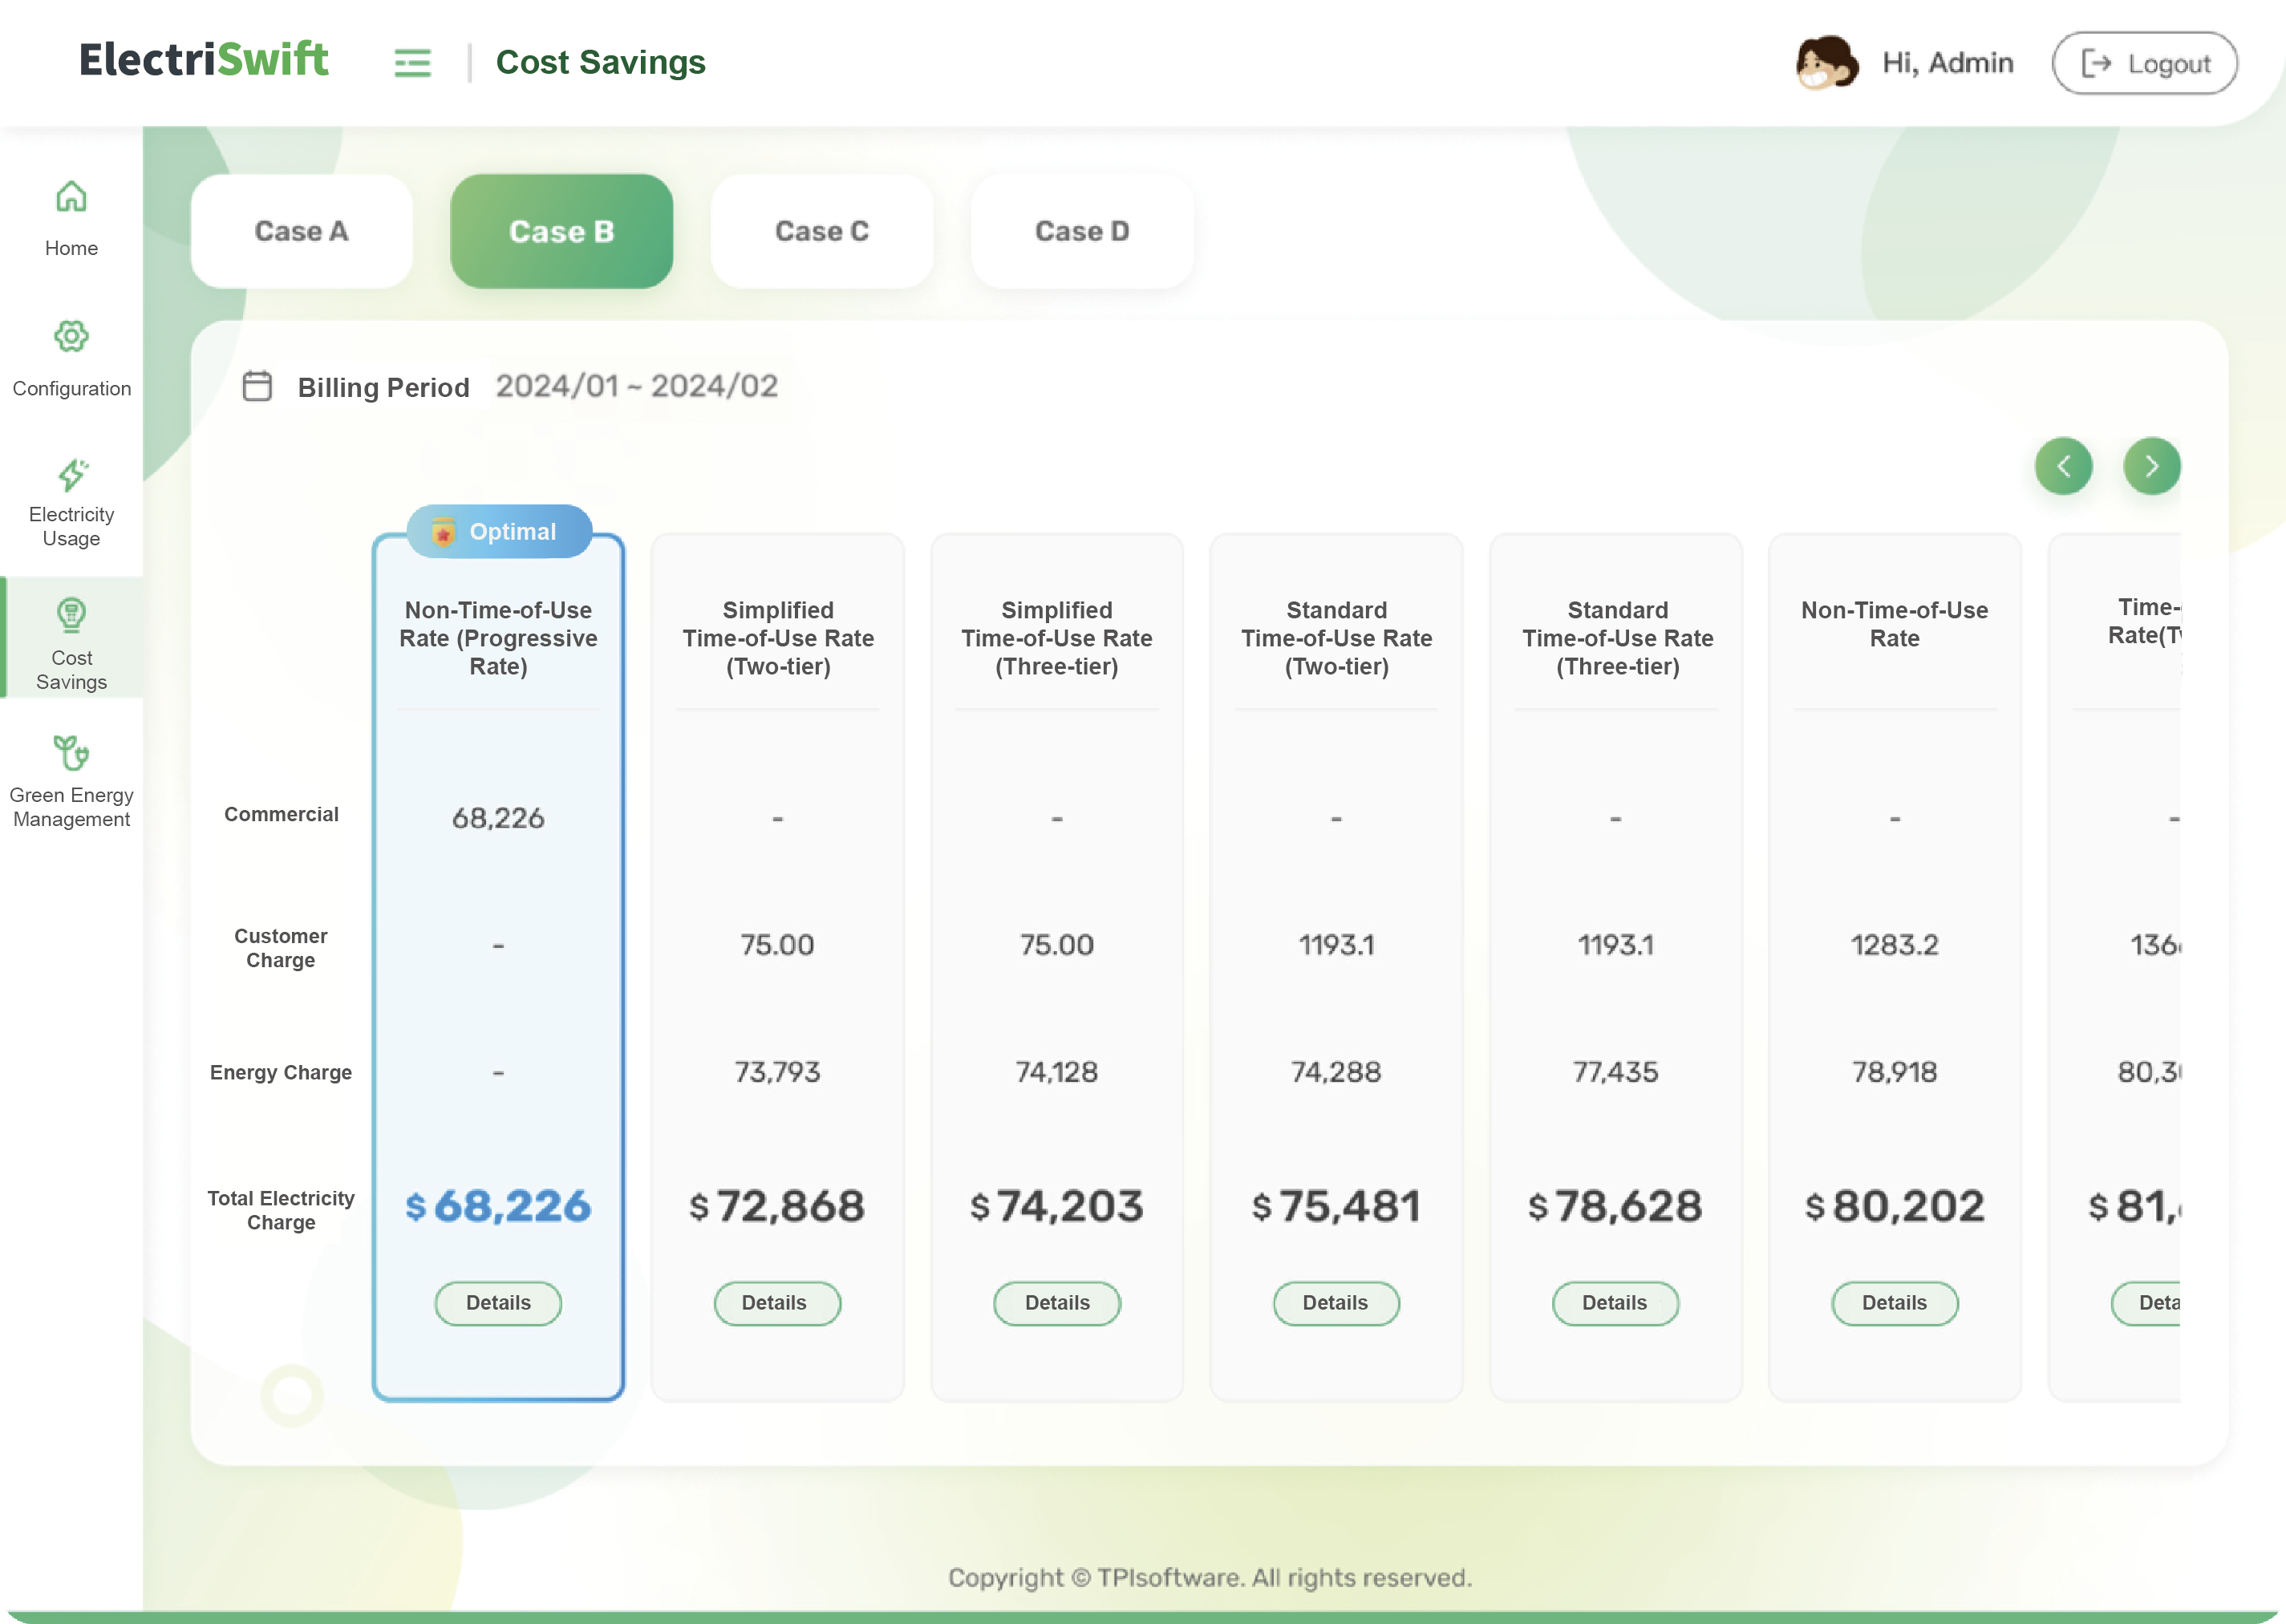Open Details for $80,202 Non-Time-of-Use Rate
The image size is (2286, 1624).
(1895, 1303)
